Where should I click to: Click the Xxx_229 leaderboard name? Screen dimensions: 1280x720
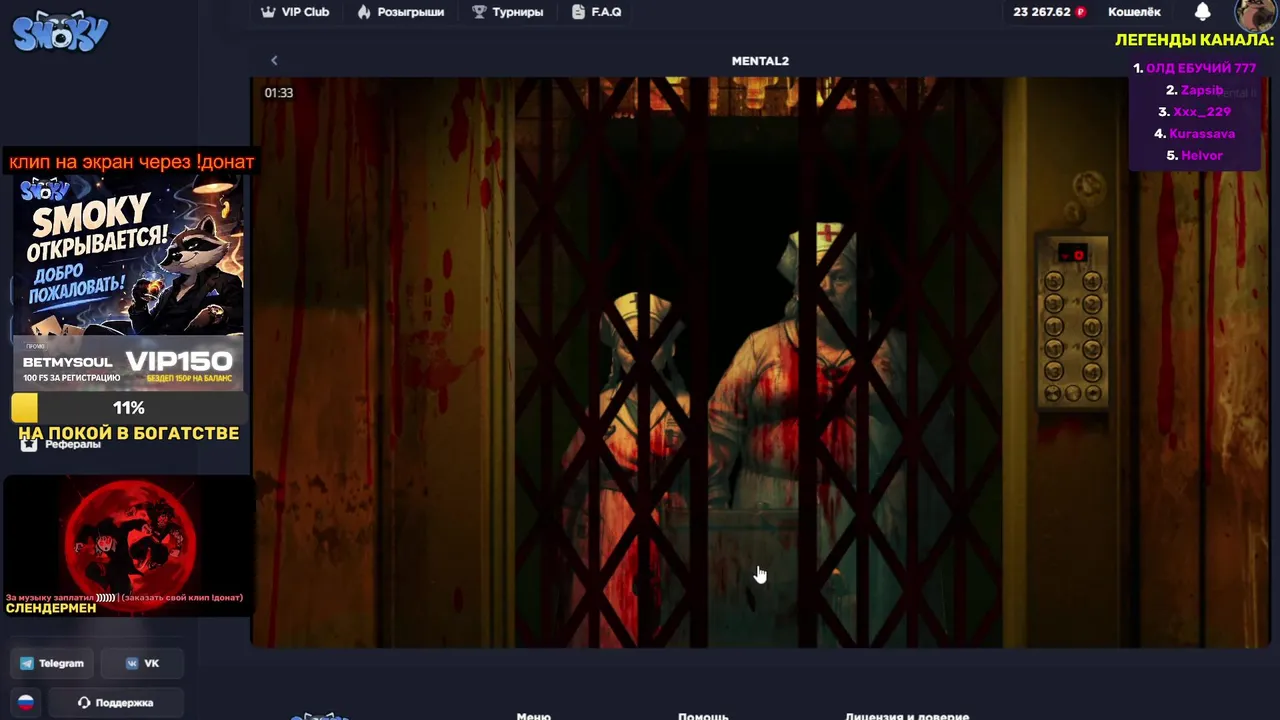pos(1202,112)
